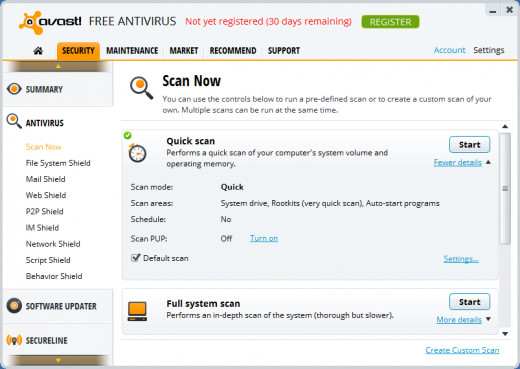Click the avast! logo
This screenshot has width=520, height=369.
click(x=50, y=22)
